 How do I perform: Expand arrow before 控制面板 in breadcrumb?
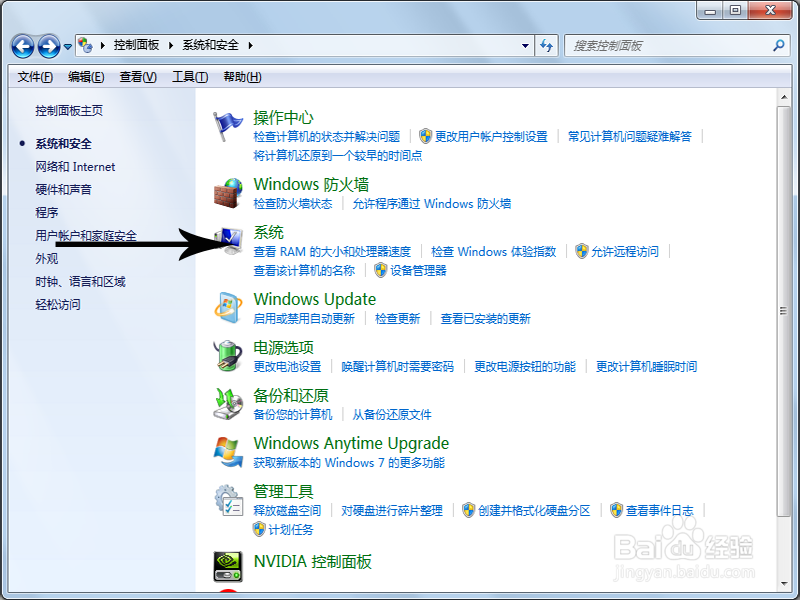103,45
